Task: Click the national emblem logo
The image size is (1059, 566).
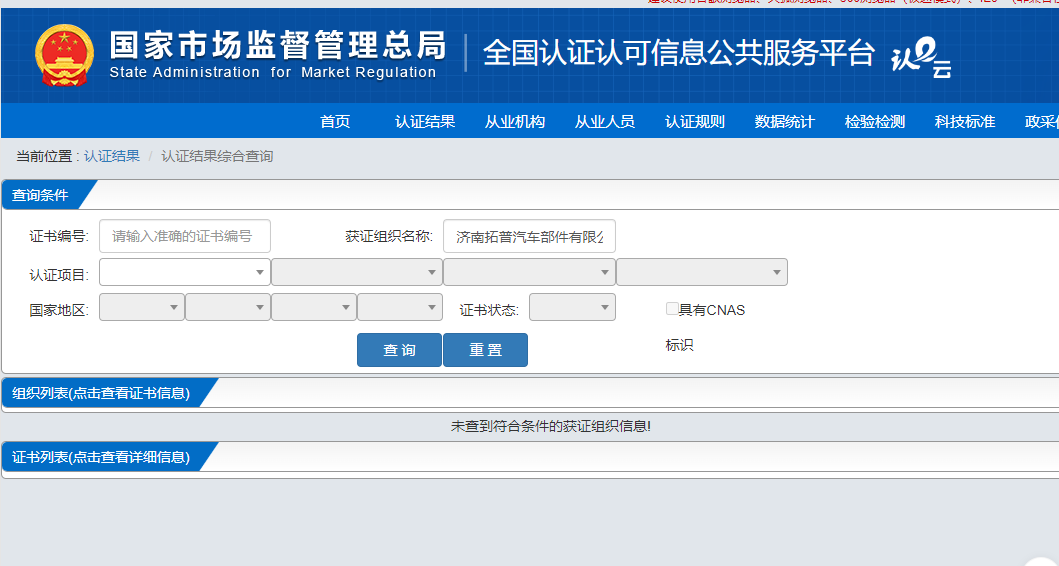Action: [x=64, y=55]
